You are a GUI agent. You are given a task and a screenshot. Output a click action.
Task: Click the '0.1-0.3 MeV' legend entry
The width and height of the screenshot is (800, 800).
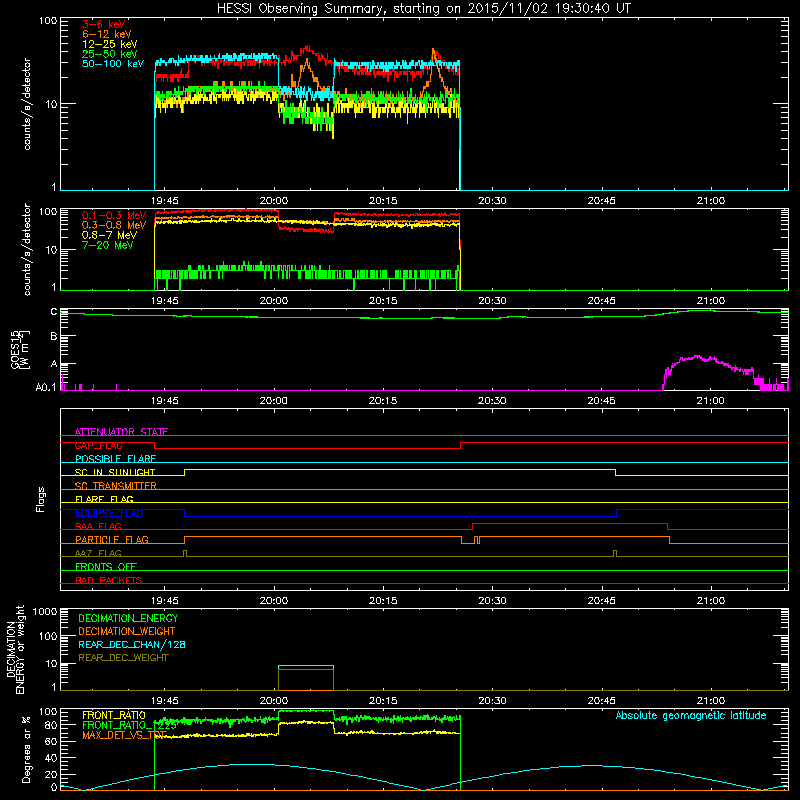pos(114,215)
